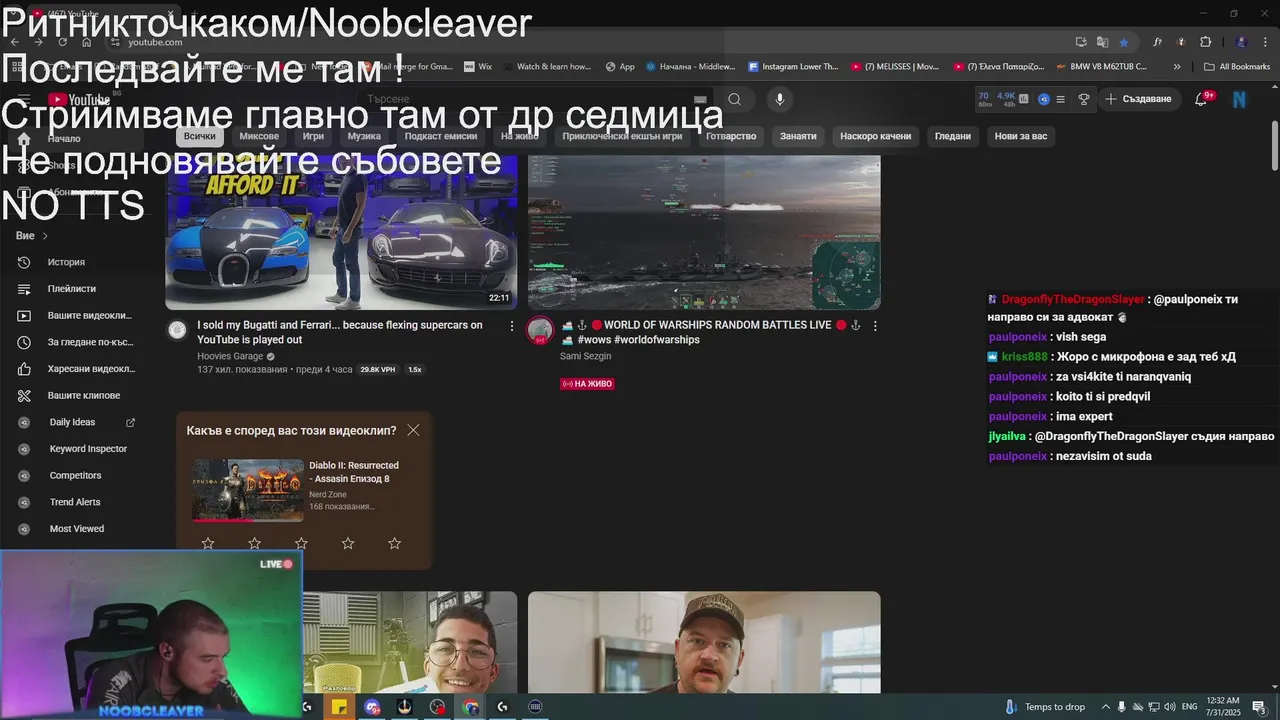Open the Playlists icon in sidebar

click(x=24, y=289)
